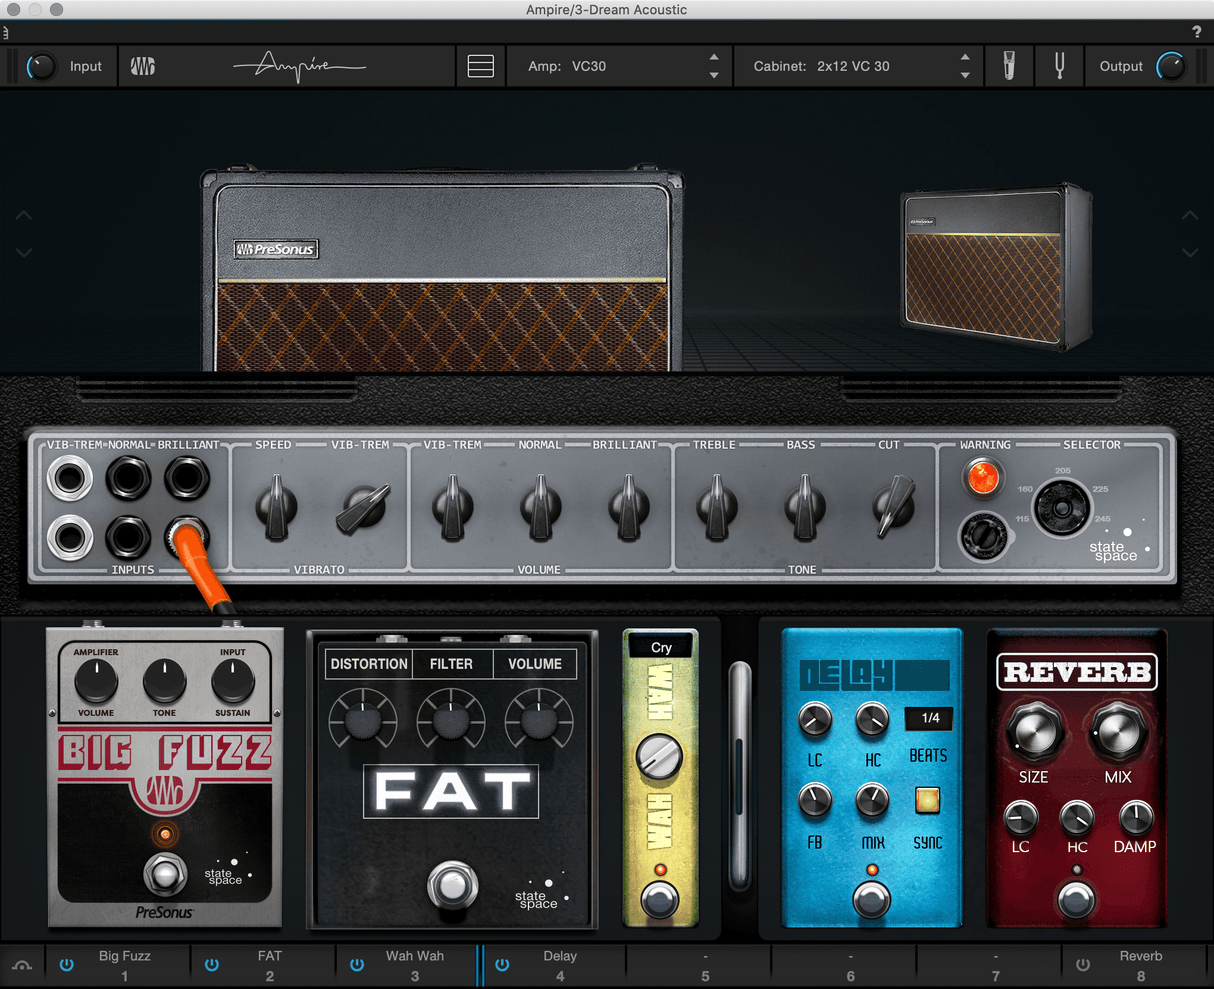
Task: Click the rack view list icon
Action: (480, 66)
